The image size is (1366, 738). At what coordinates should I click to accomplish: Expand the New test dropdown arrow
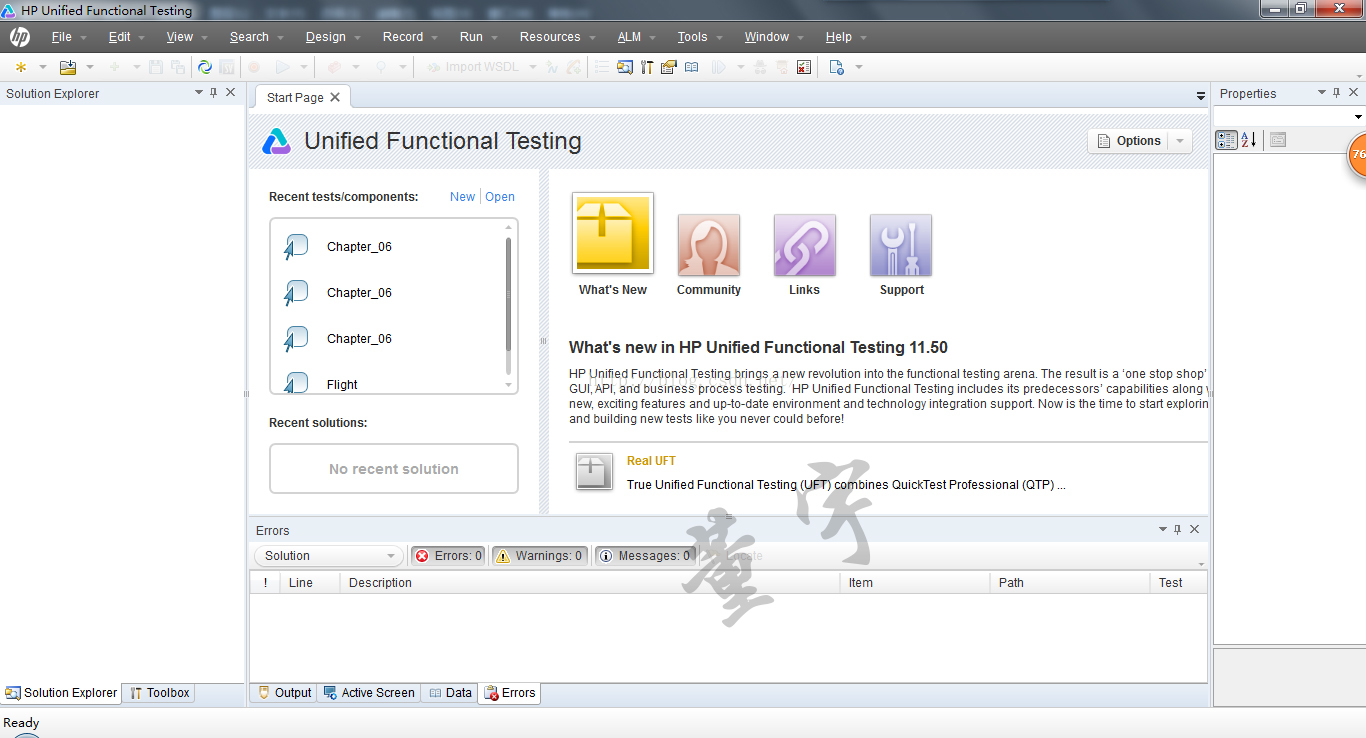click(x=42, y=67)
